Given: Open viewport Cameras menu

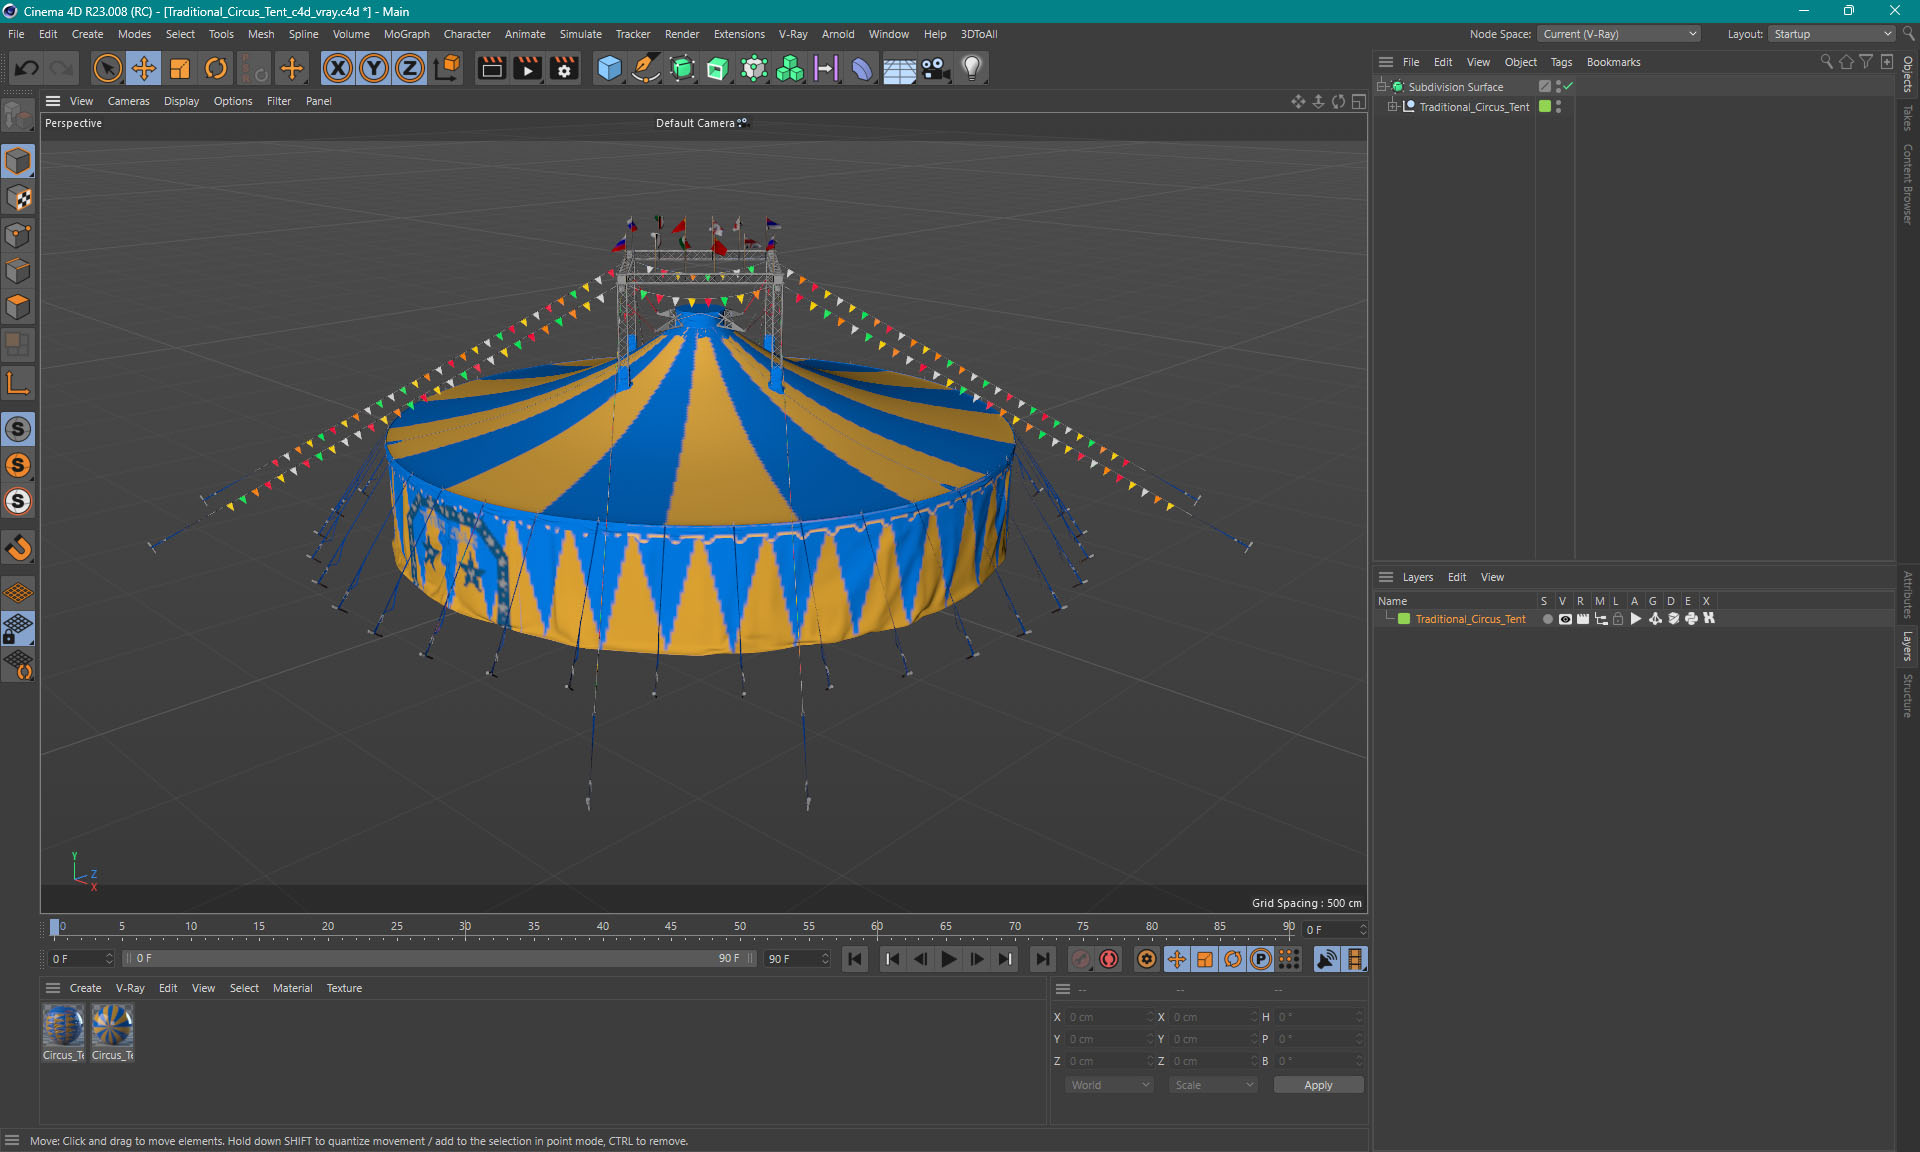Looking at the screenshot, I should point(128,101).
